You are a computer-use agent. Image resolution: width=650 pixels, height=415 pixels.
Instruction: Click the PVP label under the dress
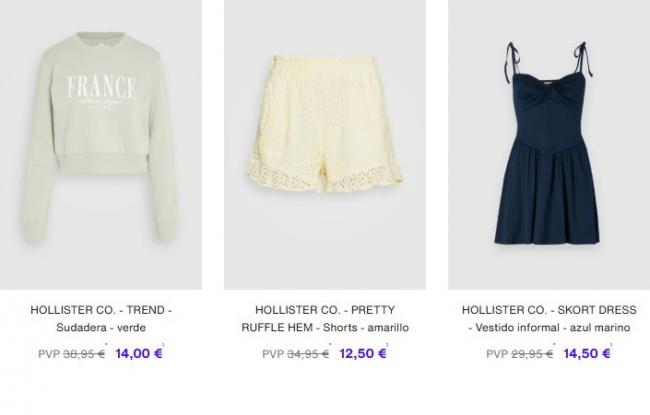point(497,354)
